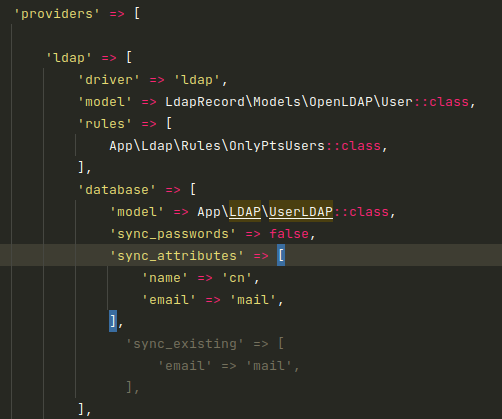Click the 'cn' attribute value
The width and height of the screenshot is (502, 419).
pos(237,278)
